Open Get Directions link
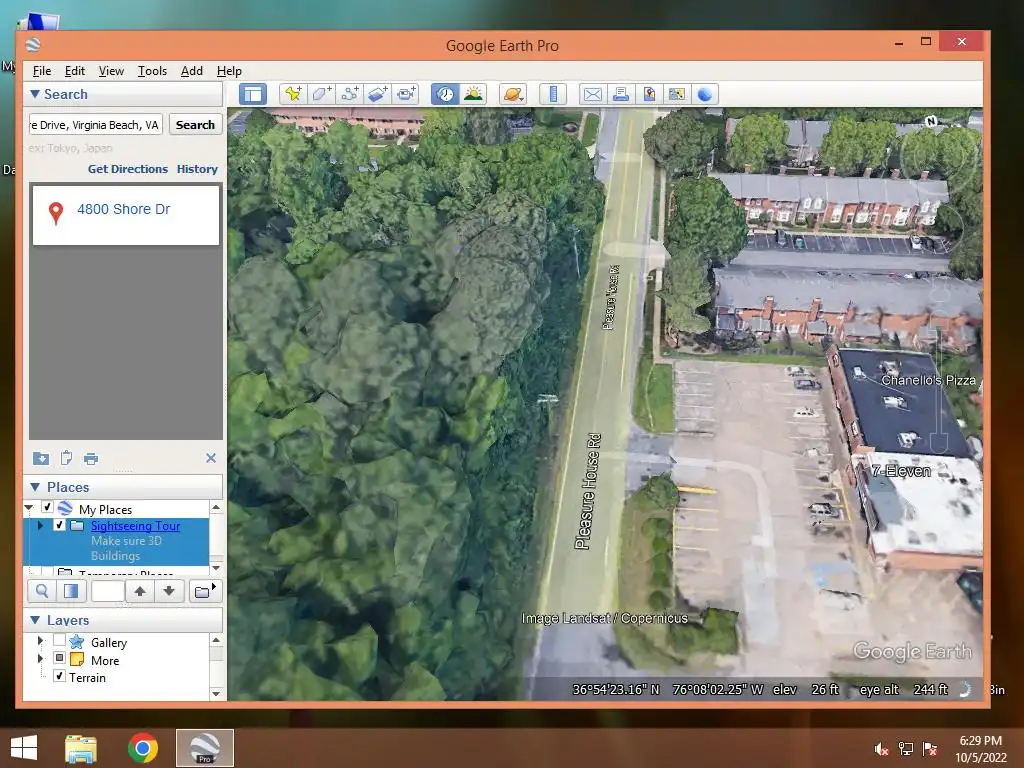The width and height of the screenshot is (1024, 768). [128, 169]
